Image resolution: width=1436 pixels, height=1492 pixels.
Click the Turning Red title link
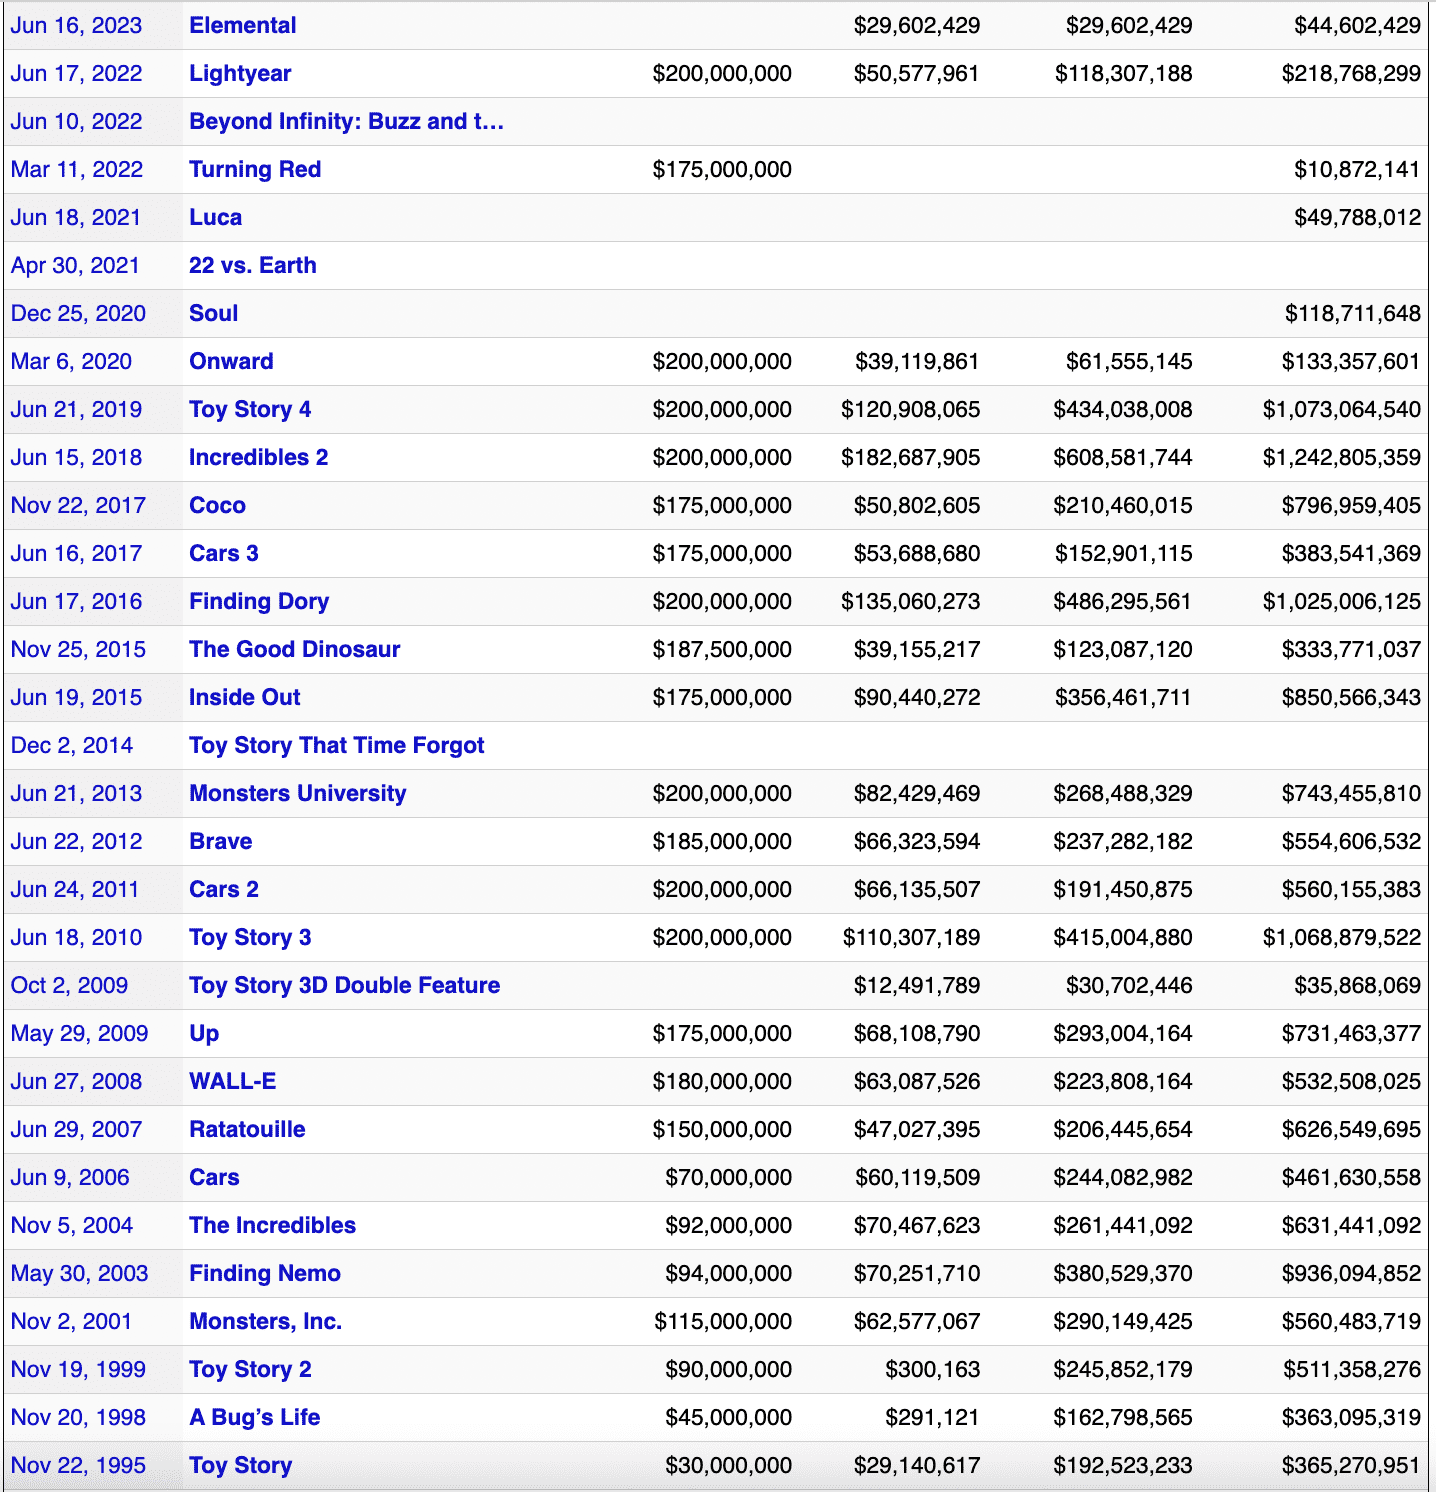tap(255, 170)
